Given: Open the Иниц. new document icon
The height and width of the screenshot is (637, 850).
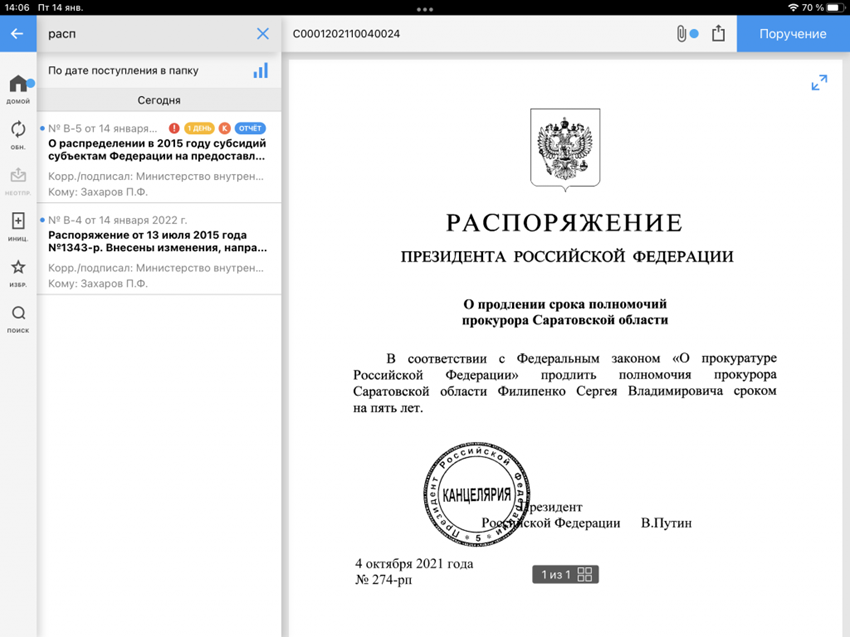Looking at the screenshot, I should [18, 227].
